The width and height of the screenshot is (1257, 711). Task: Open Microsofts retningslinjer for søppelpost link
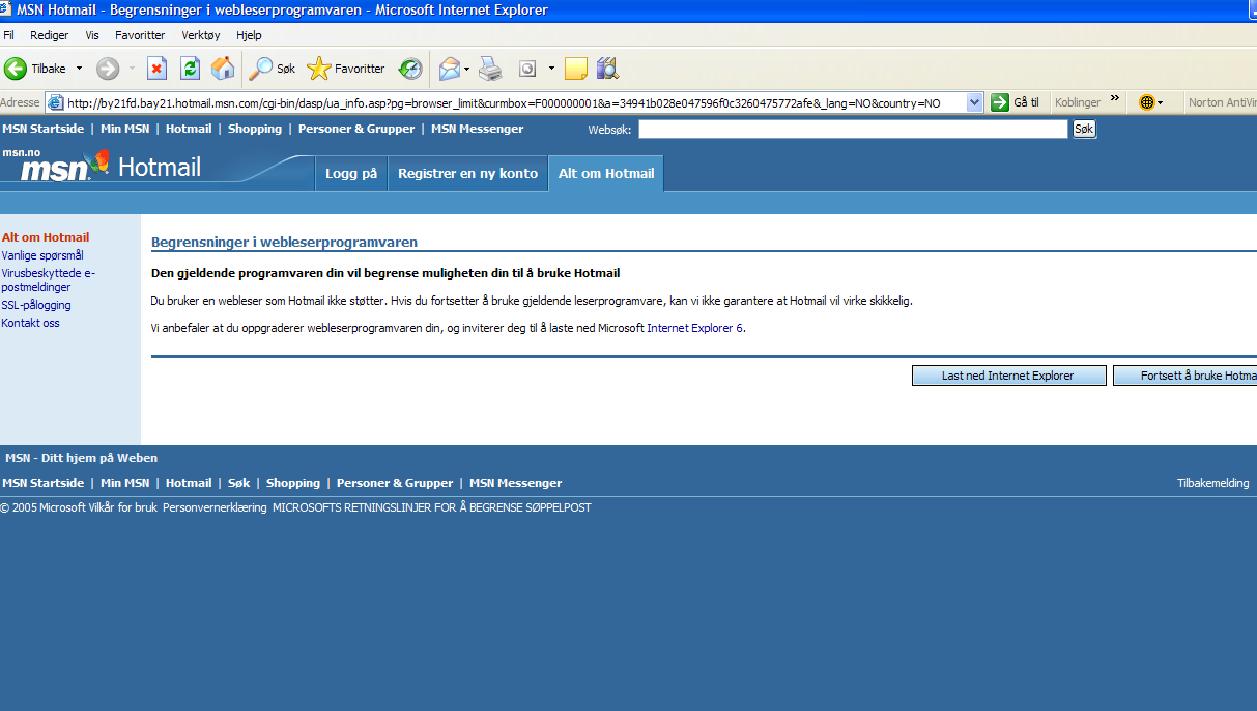pos(432,508)
